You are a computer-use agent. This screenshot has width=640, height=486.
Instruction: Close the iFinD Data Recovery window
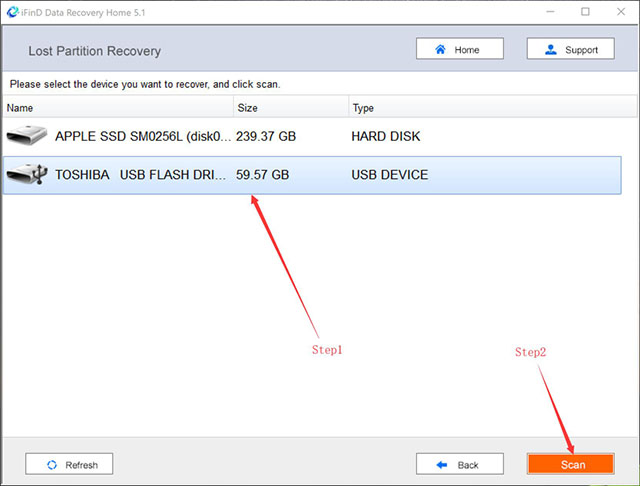pos(621,12)
